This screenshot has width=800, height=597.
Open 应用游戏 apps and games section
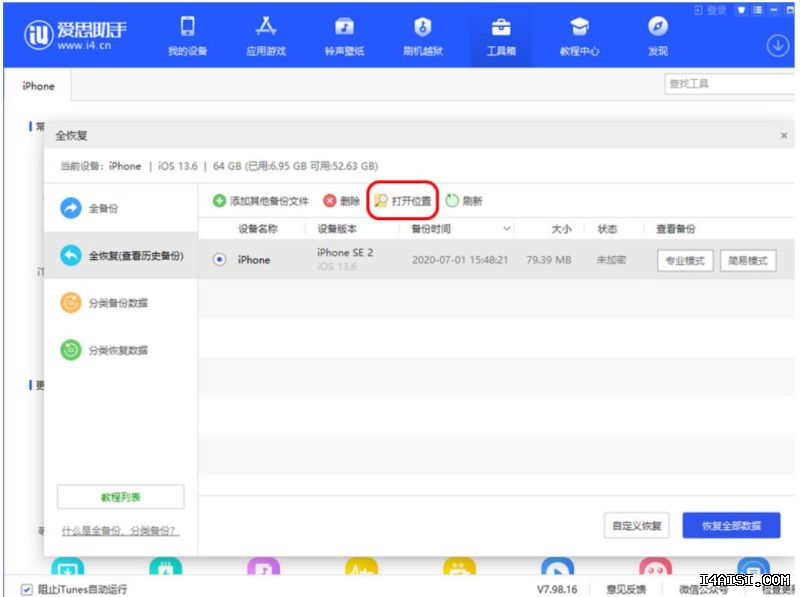click(266, 36)
